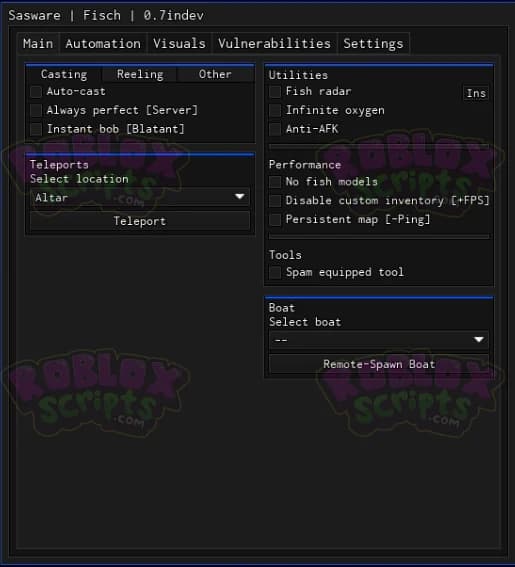Click the Ins keybind button for Fish radar

pos(476,93)
